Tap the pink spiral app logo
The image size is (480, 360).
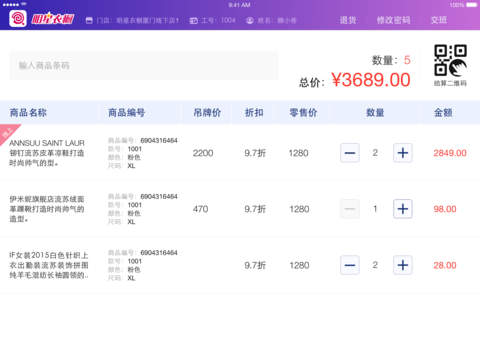[x=18, y=18]
